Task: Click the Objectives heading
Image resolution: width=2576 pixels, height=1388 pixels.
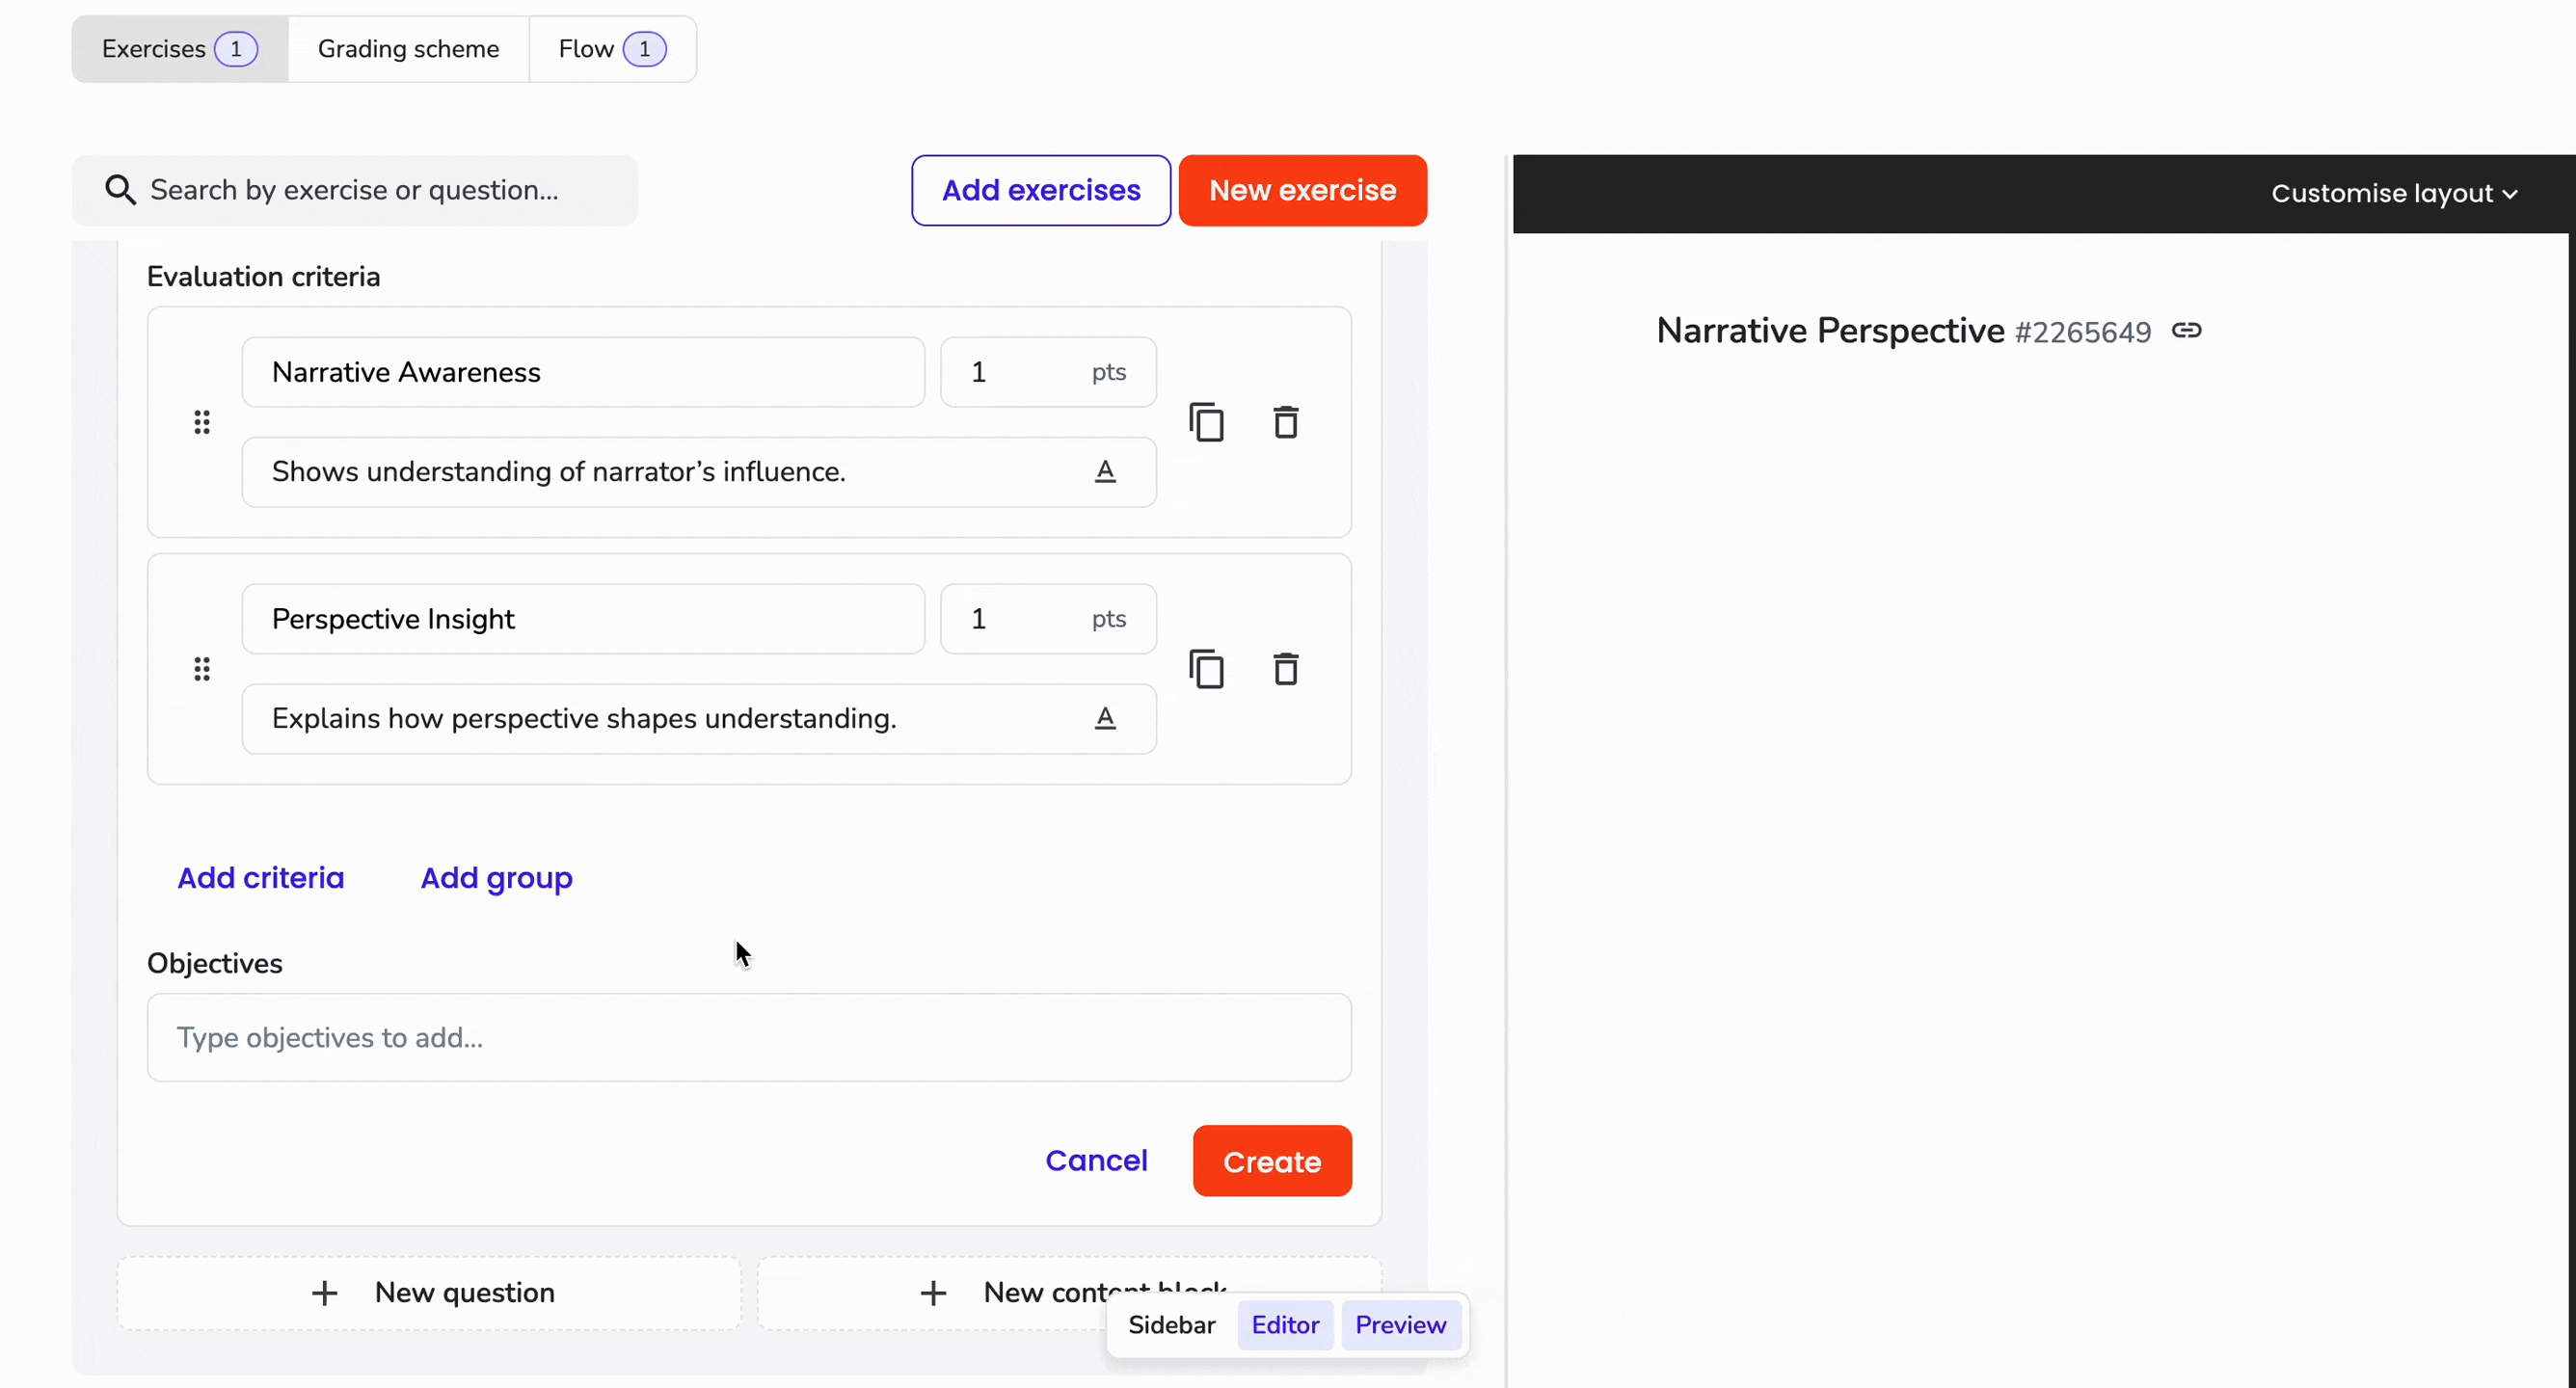Action: (x=215, y=963)
